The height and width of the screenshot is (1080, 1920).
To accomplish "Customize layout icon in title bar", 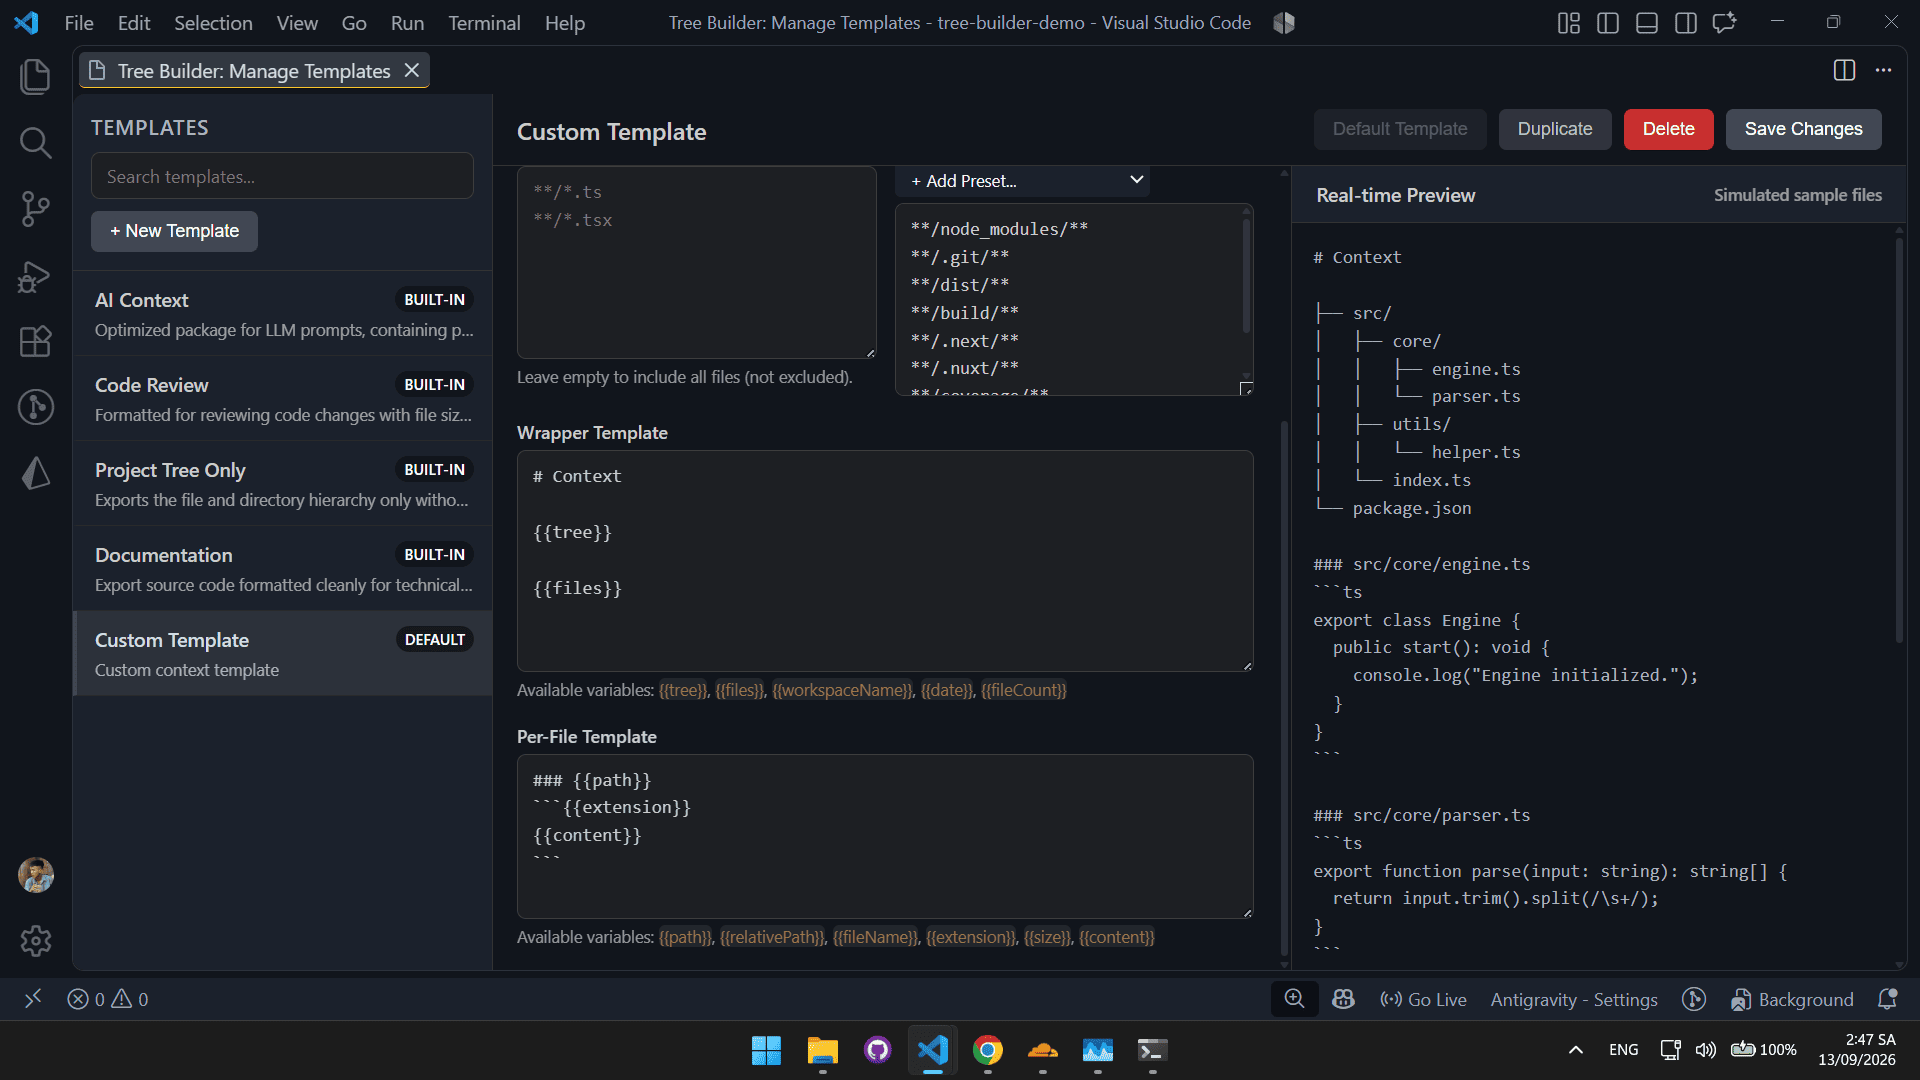I will [x=1569, y=23].
